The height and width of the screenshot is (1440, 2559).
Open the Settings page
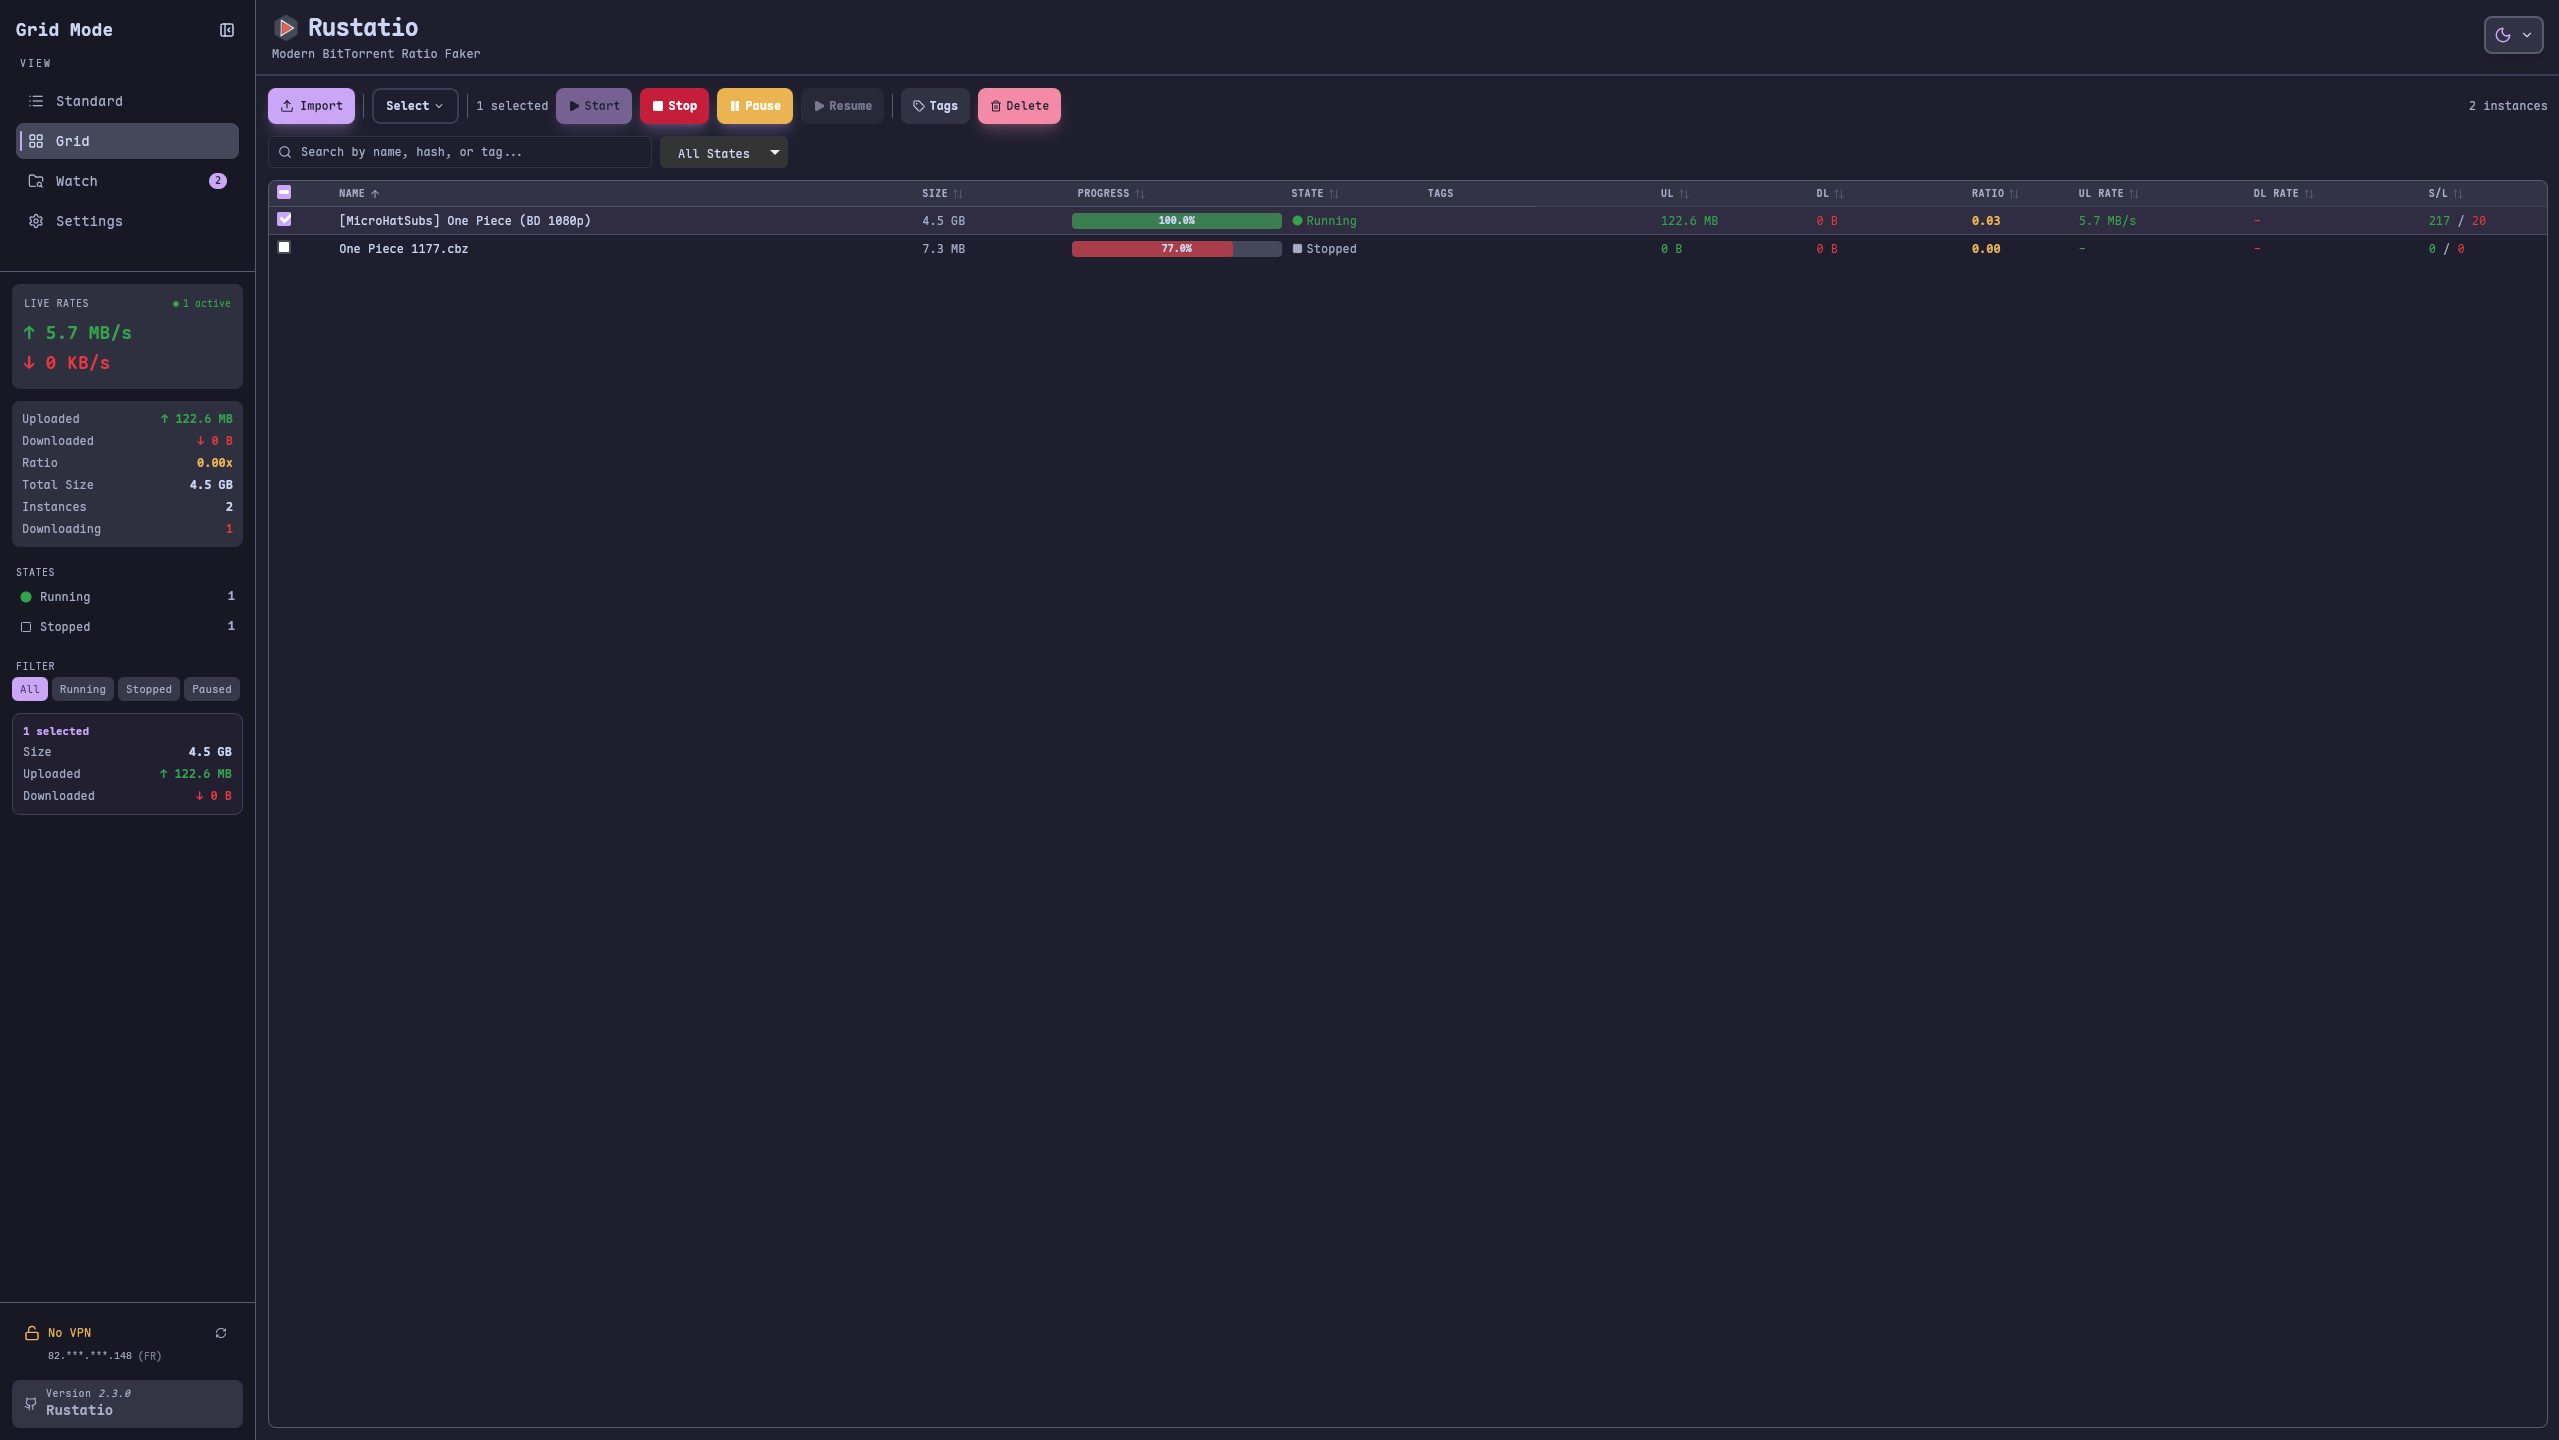point(91,221)
